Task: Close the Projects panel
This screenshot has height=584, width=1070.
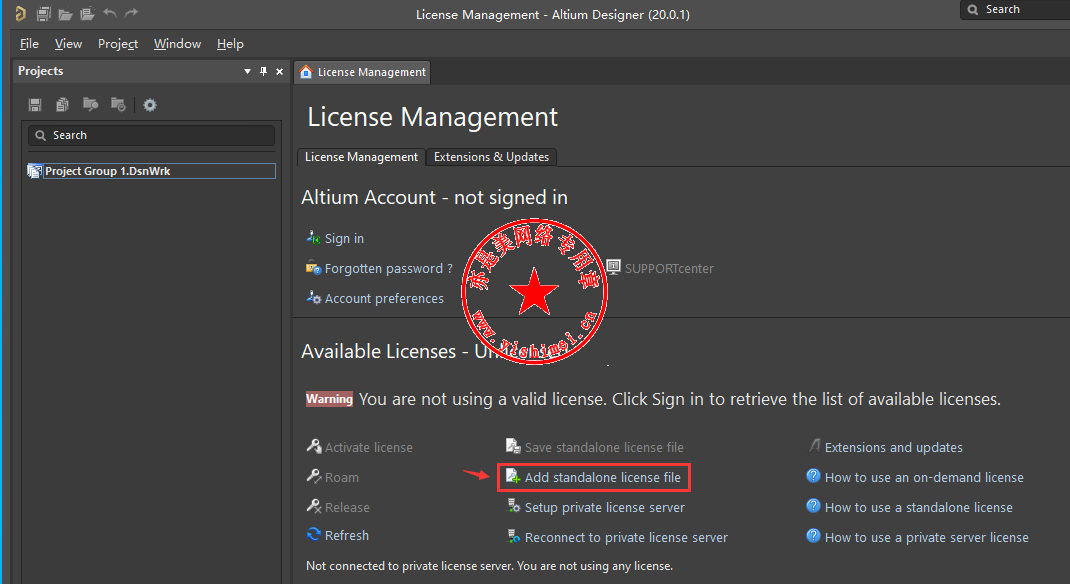Action: 279,72
